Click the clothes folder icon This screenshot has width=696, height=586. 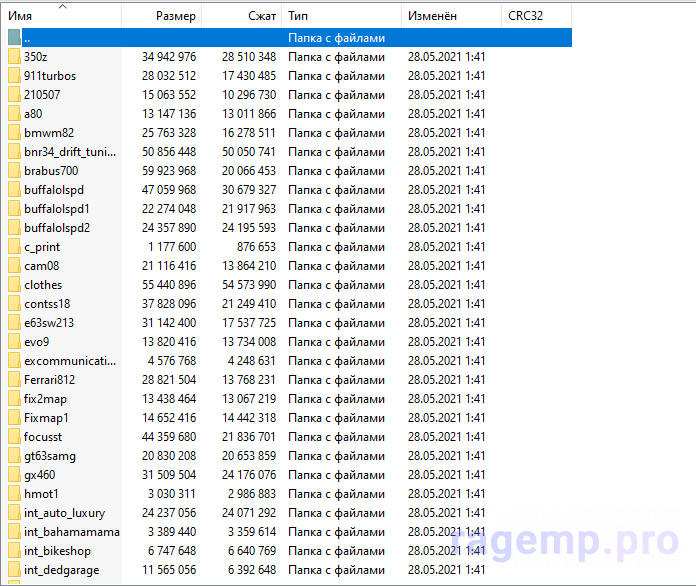click(x=14, y=285)
